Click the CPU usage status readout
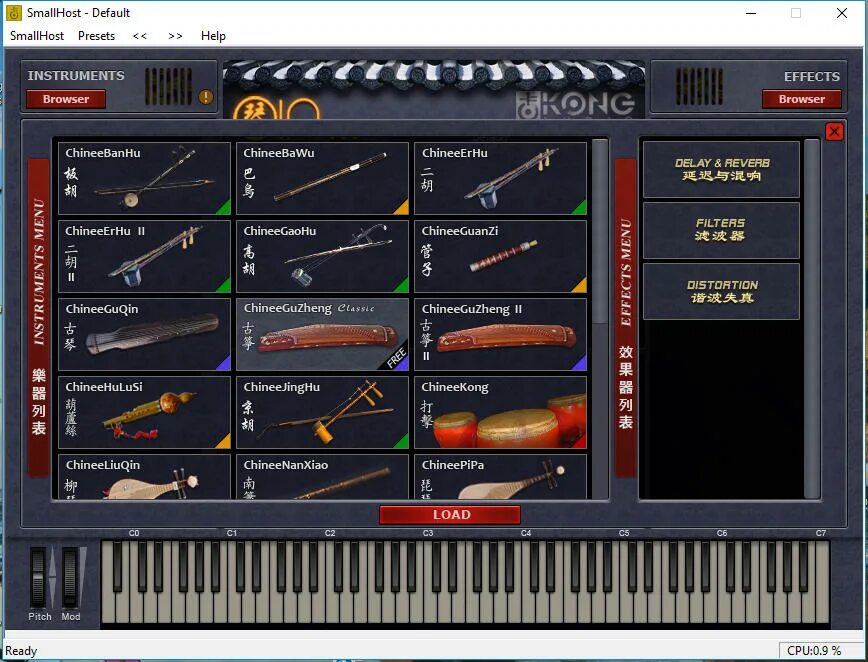This screenshot has width=868, height=662. coord(814,651)
